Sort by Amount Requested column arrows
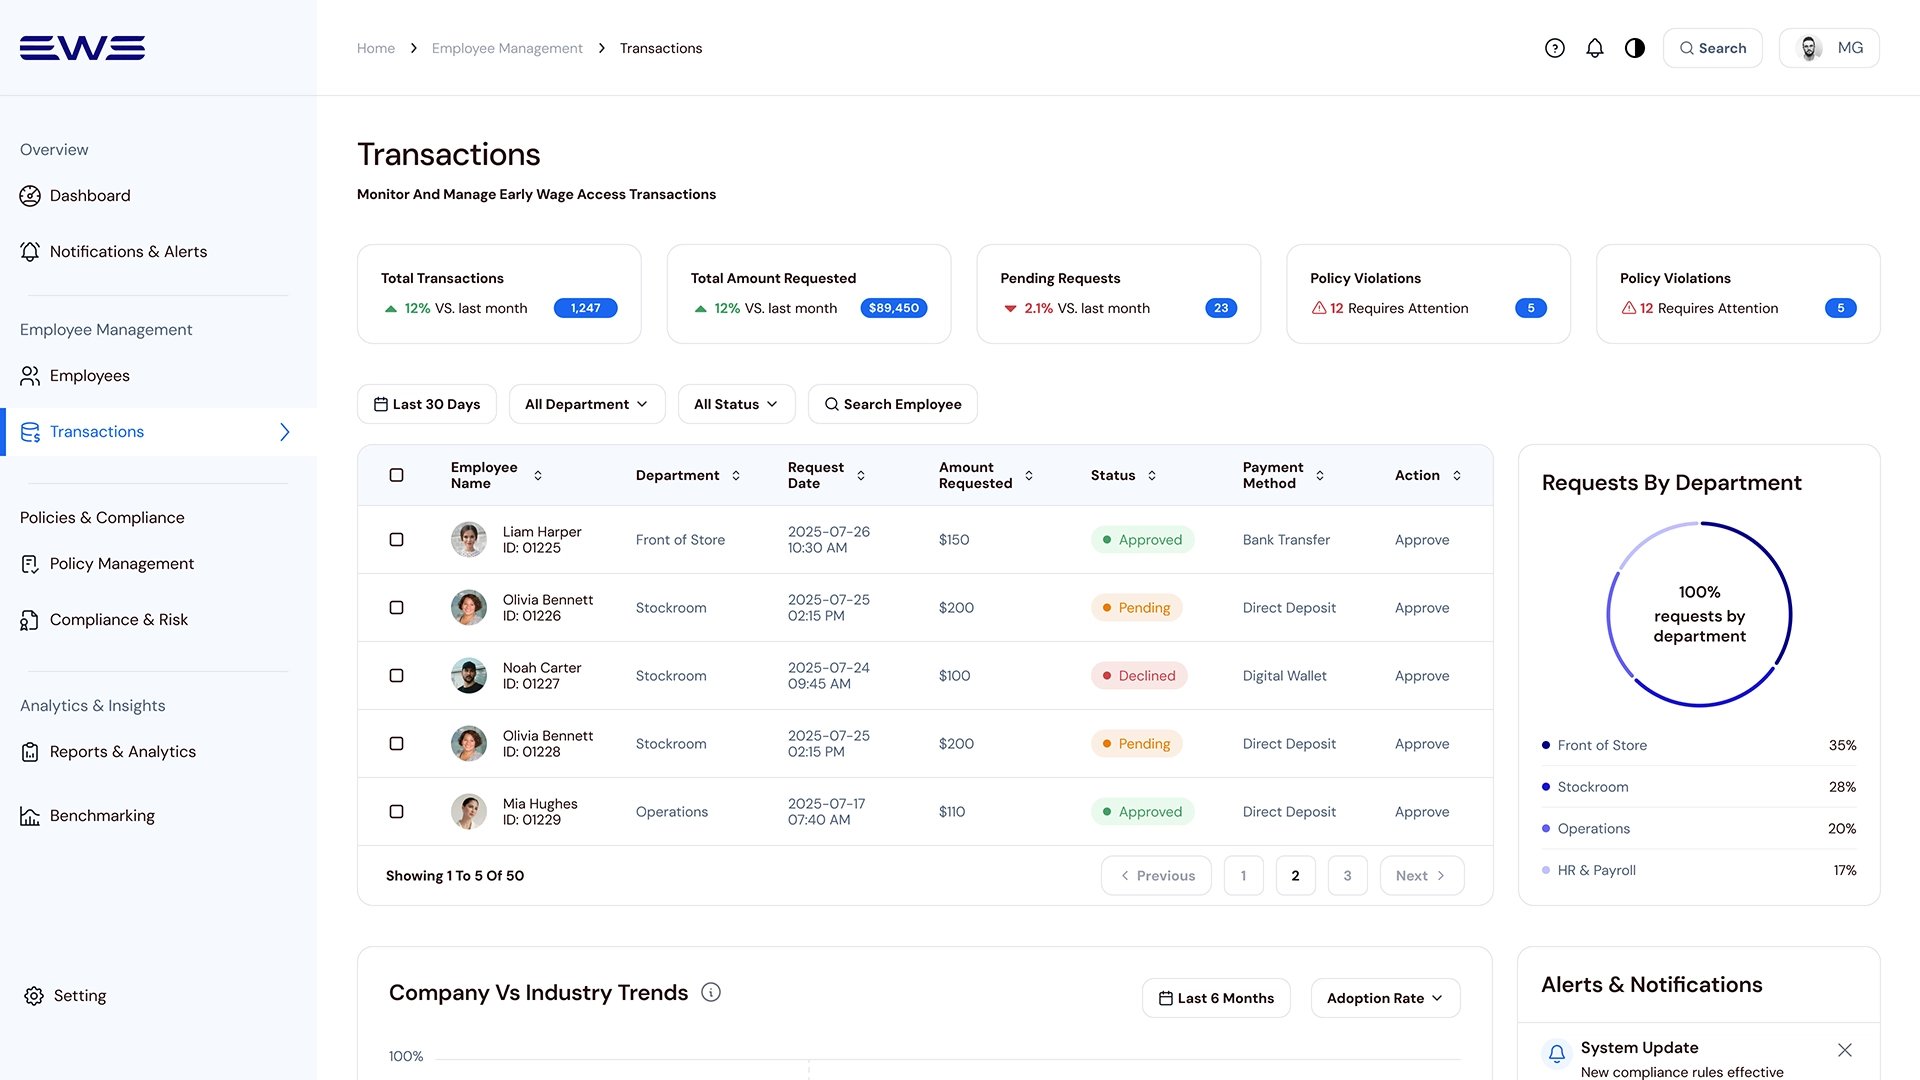Screen dimensions: 1920x1080 coord(1029,475)
